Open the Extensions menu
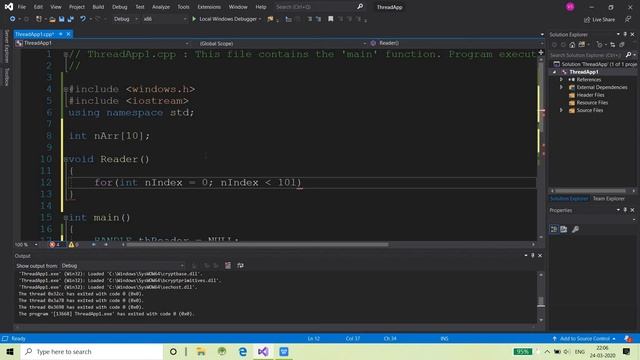The width and height of the screenshot is (640, 360). [x=209, y=7]
